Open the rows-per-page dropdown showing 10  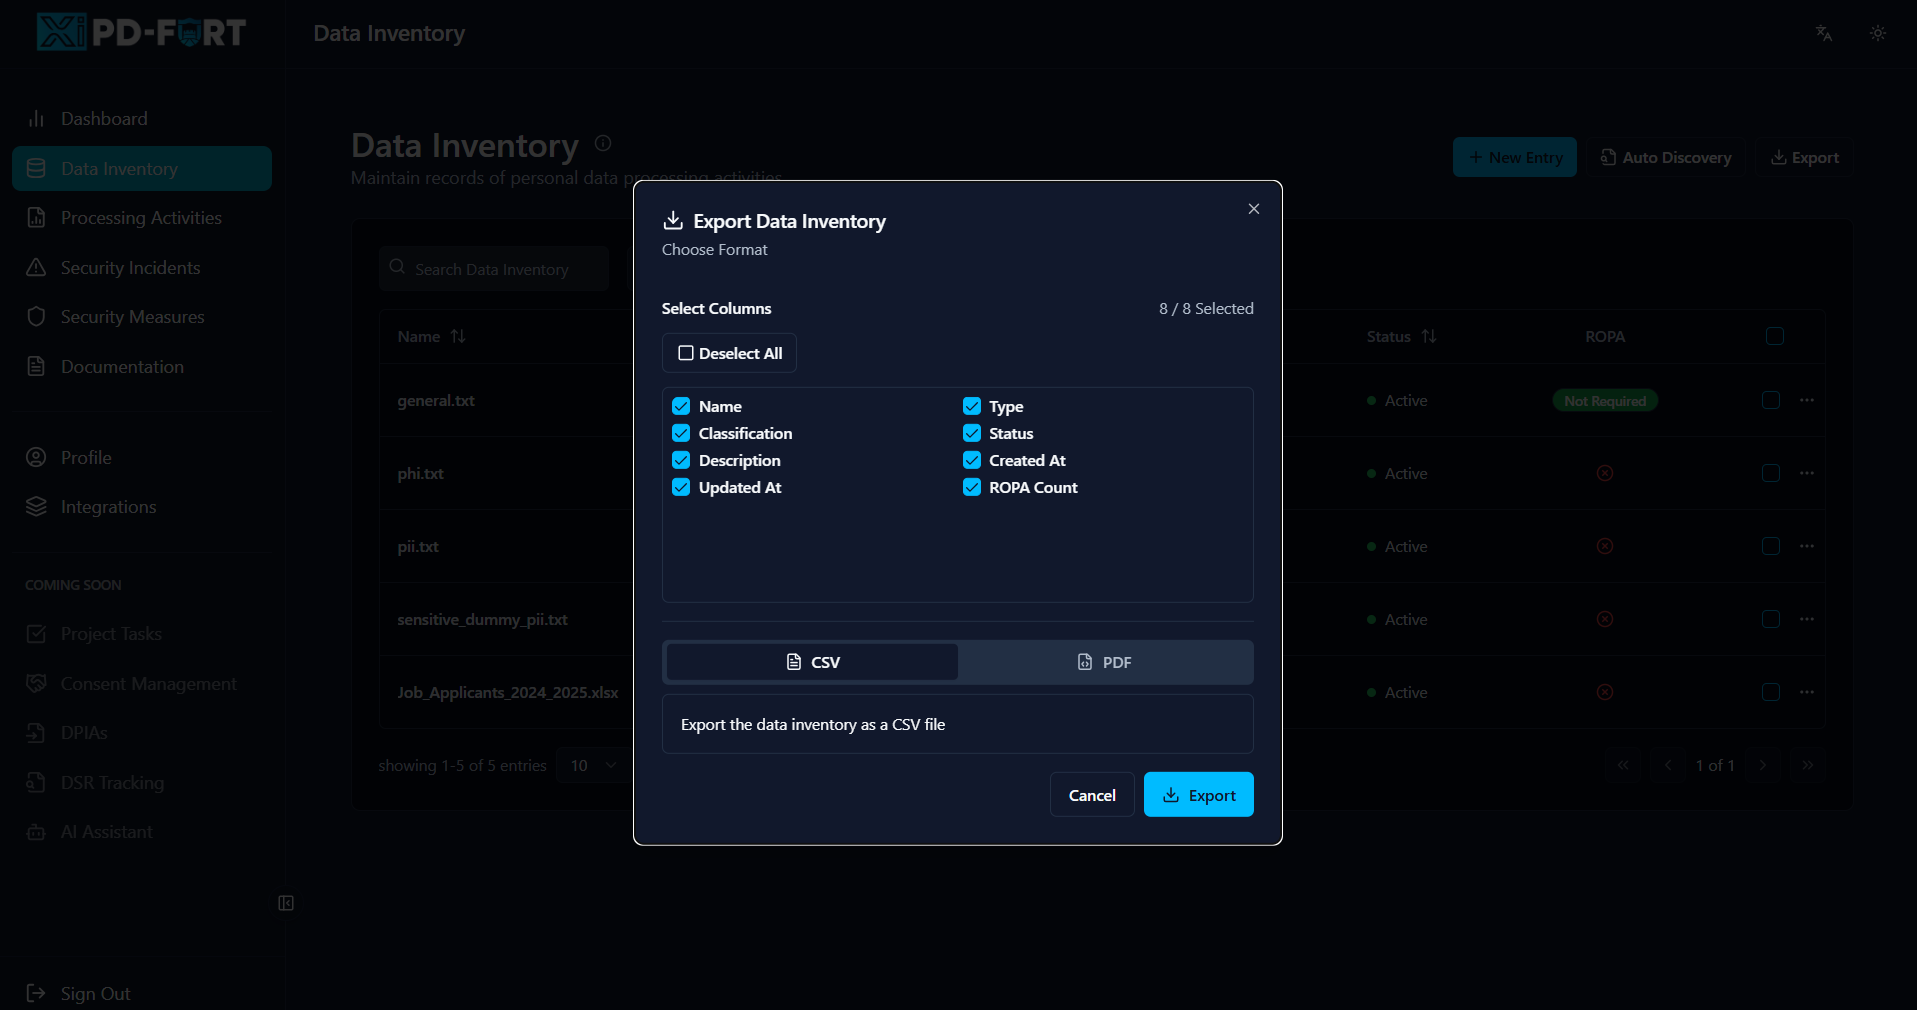(x=593, y=766)
